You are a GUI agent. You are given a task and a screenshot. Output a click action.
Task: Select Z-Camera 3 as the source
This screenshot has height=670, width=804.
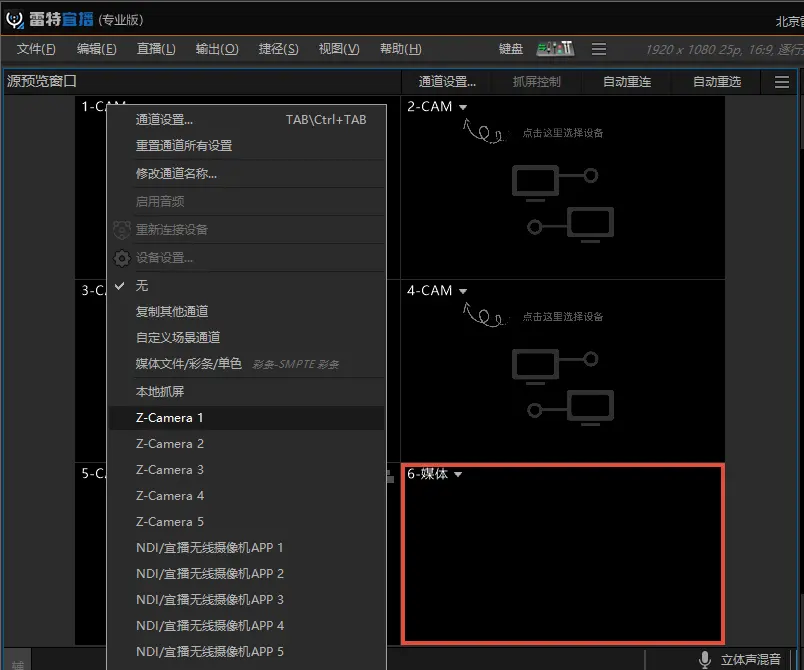pyautogui.click(x=247, y=470)
